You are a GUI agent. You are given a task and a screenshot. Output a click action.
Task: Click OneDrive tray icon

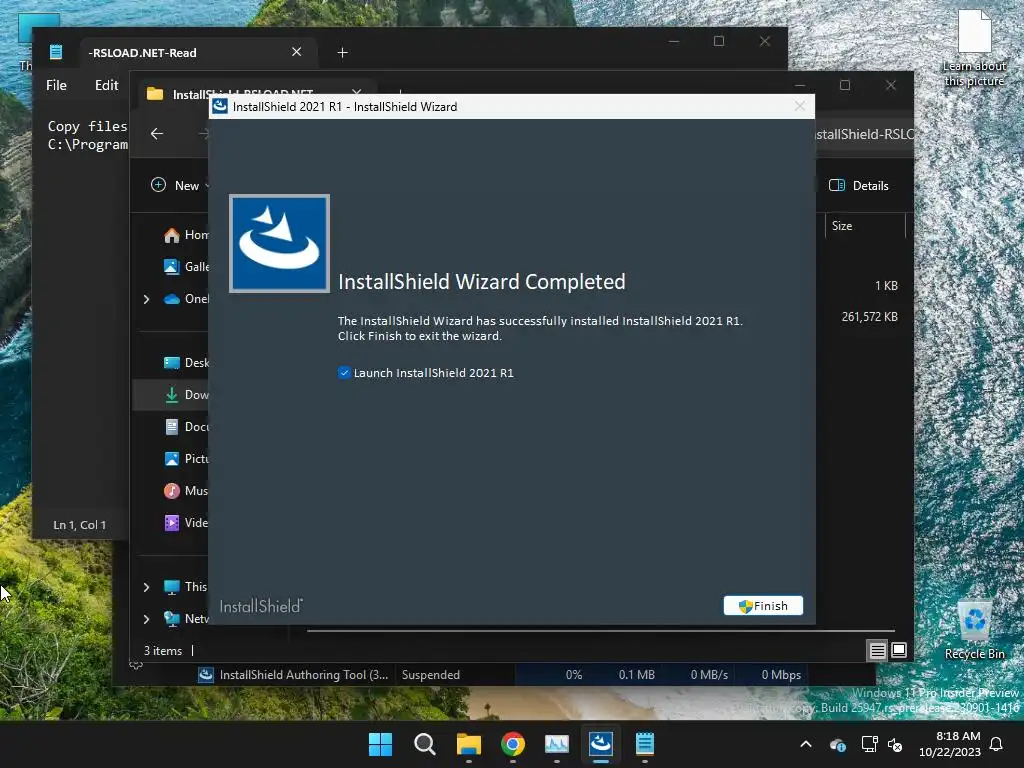coord(837,744)
